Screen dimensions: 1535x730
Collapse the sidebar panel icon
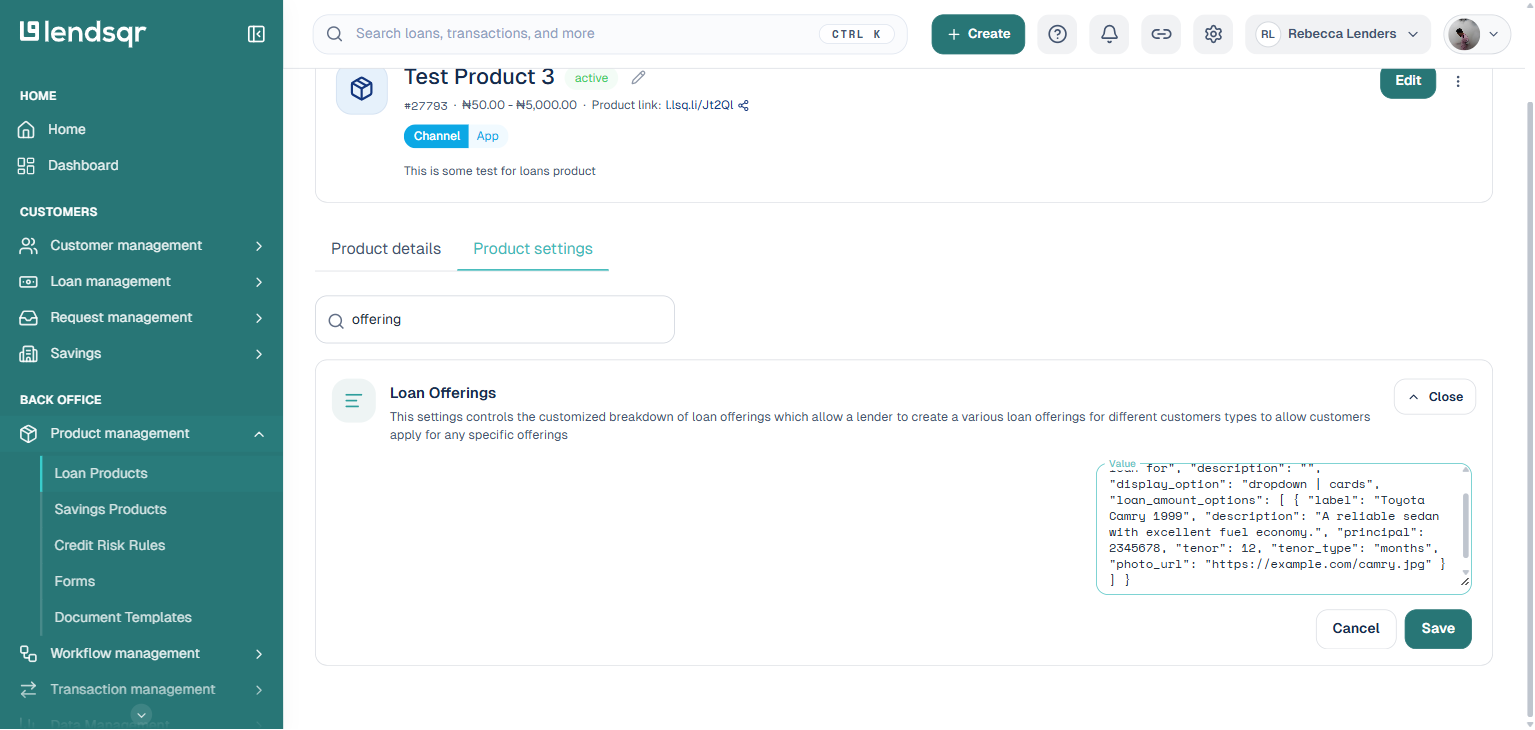pos(256,34)
